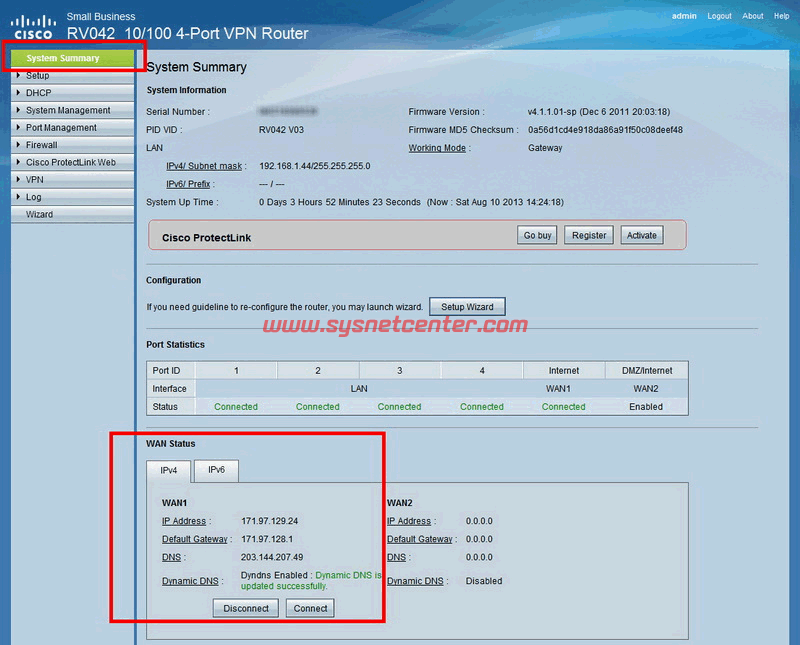This screenshot has height=645, width=800.
Task: Expand the Port Management arrow
Action: point(18,127)
